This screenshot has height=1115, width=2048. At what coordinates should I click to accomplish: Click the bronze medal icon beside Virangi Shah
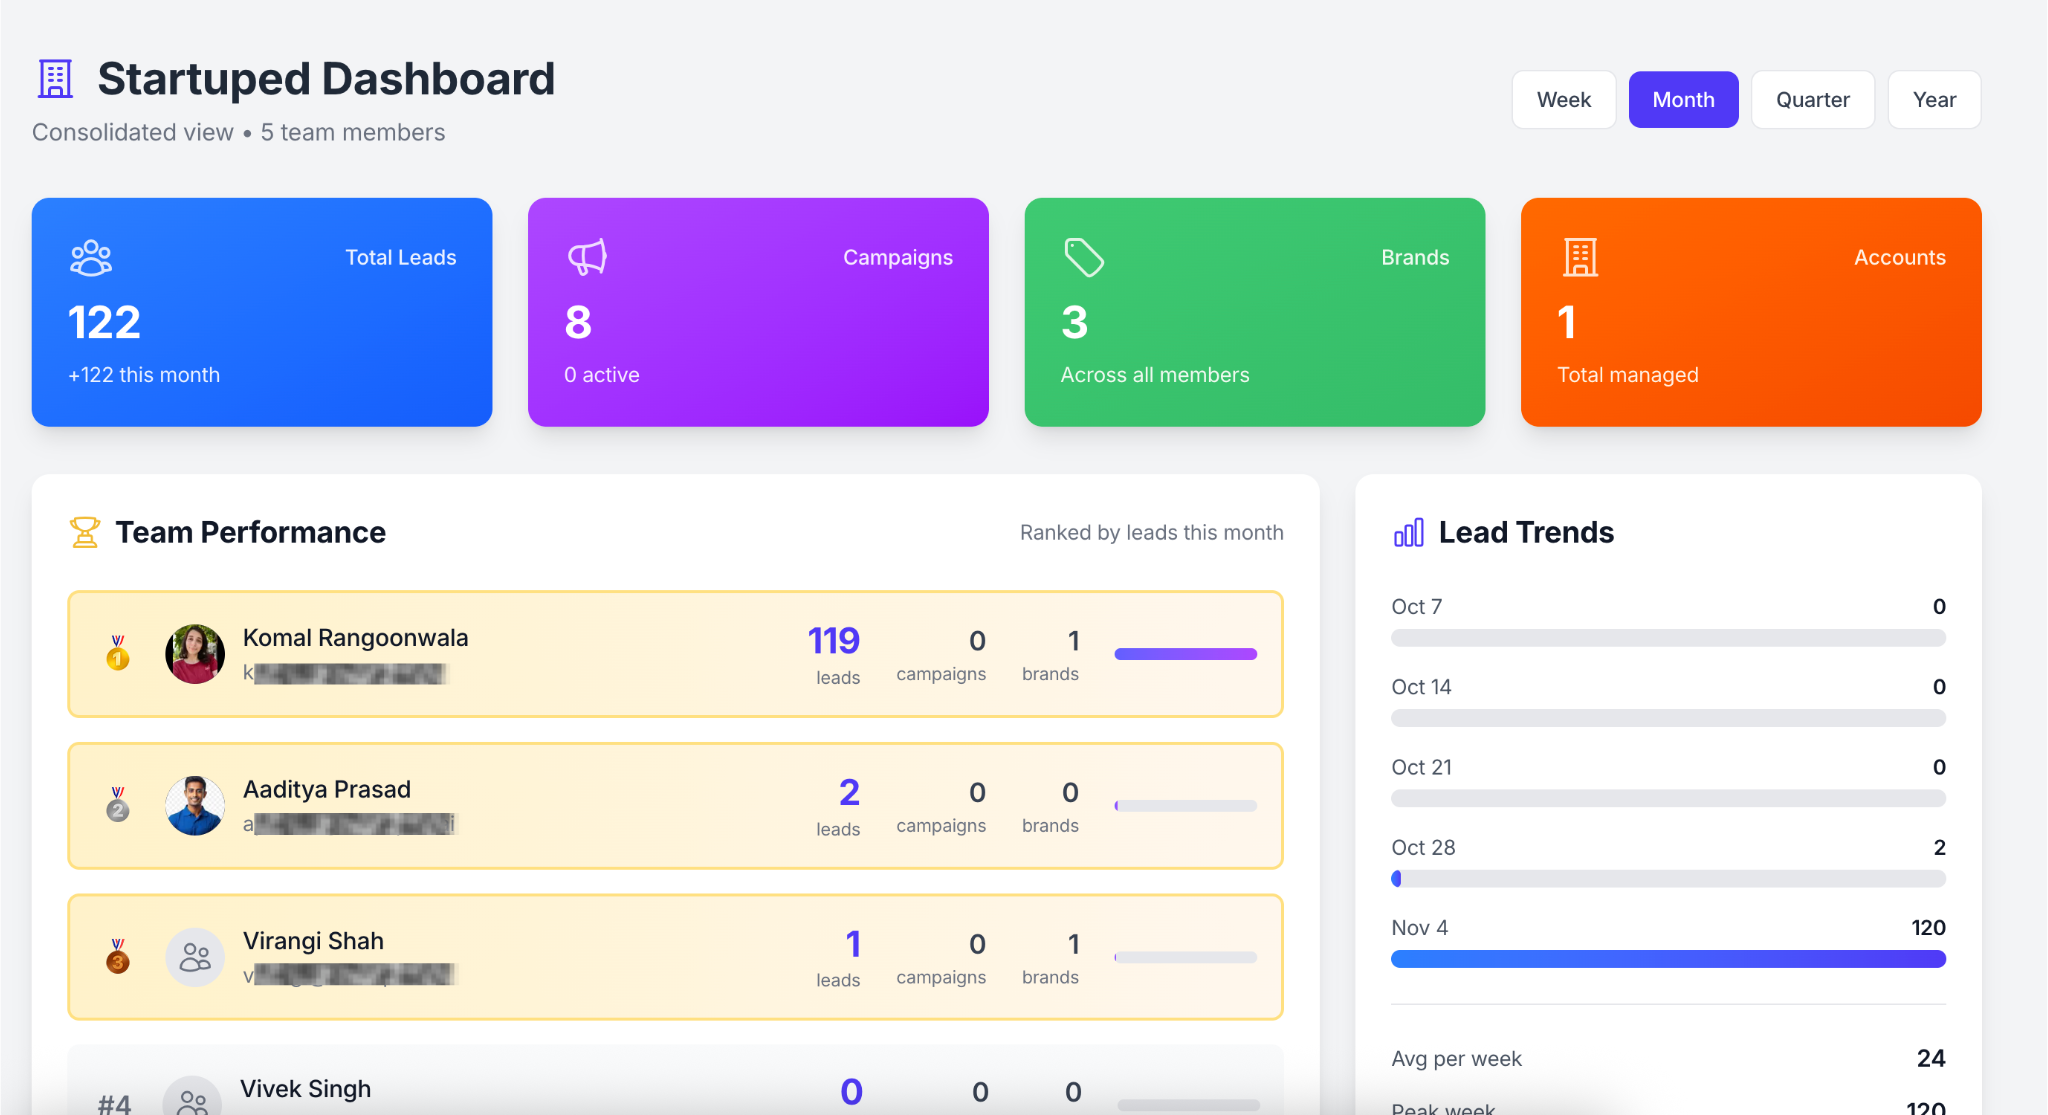pos(118,957)
